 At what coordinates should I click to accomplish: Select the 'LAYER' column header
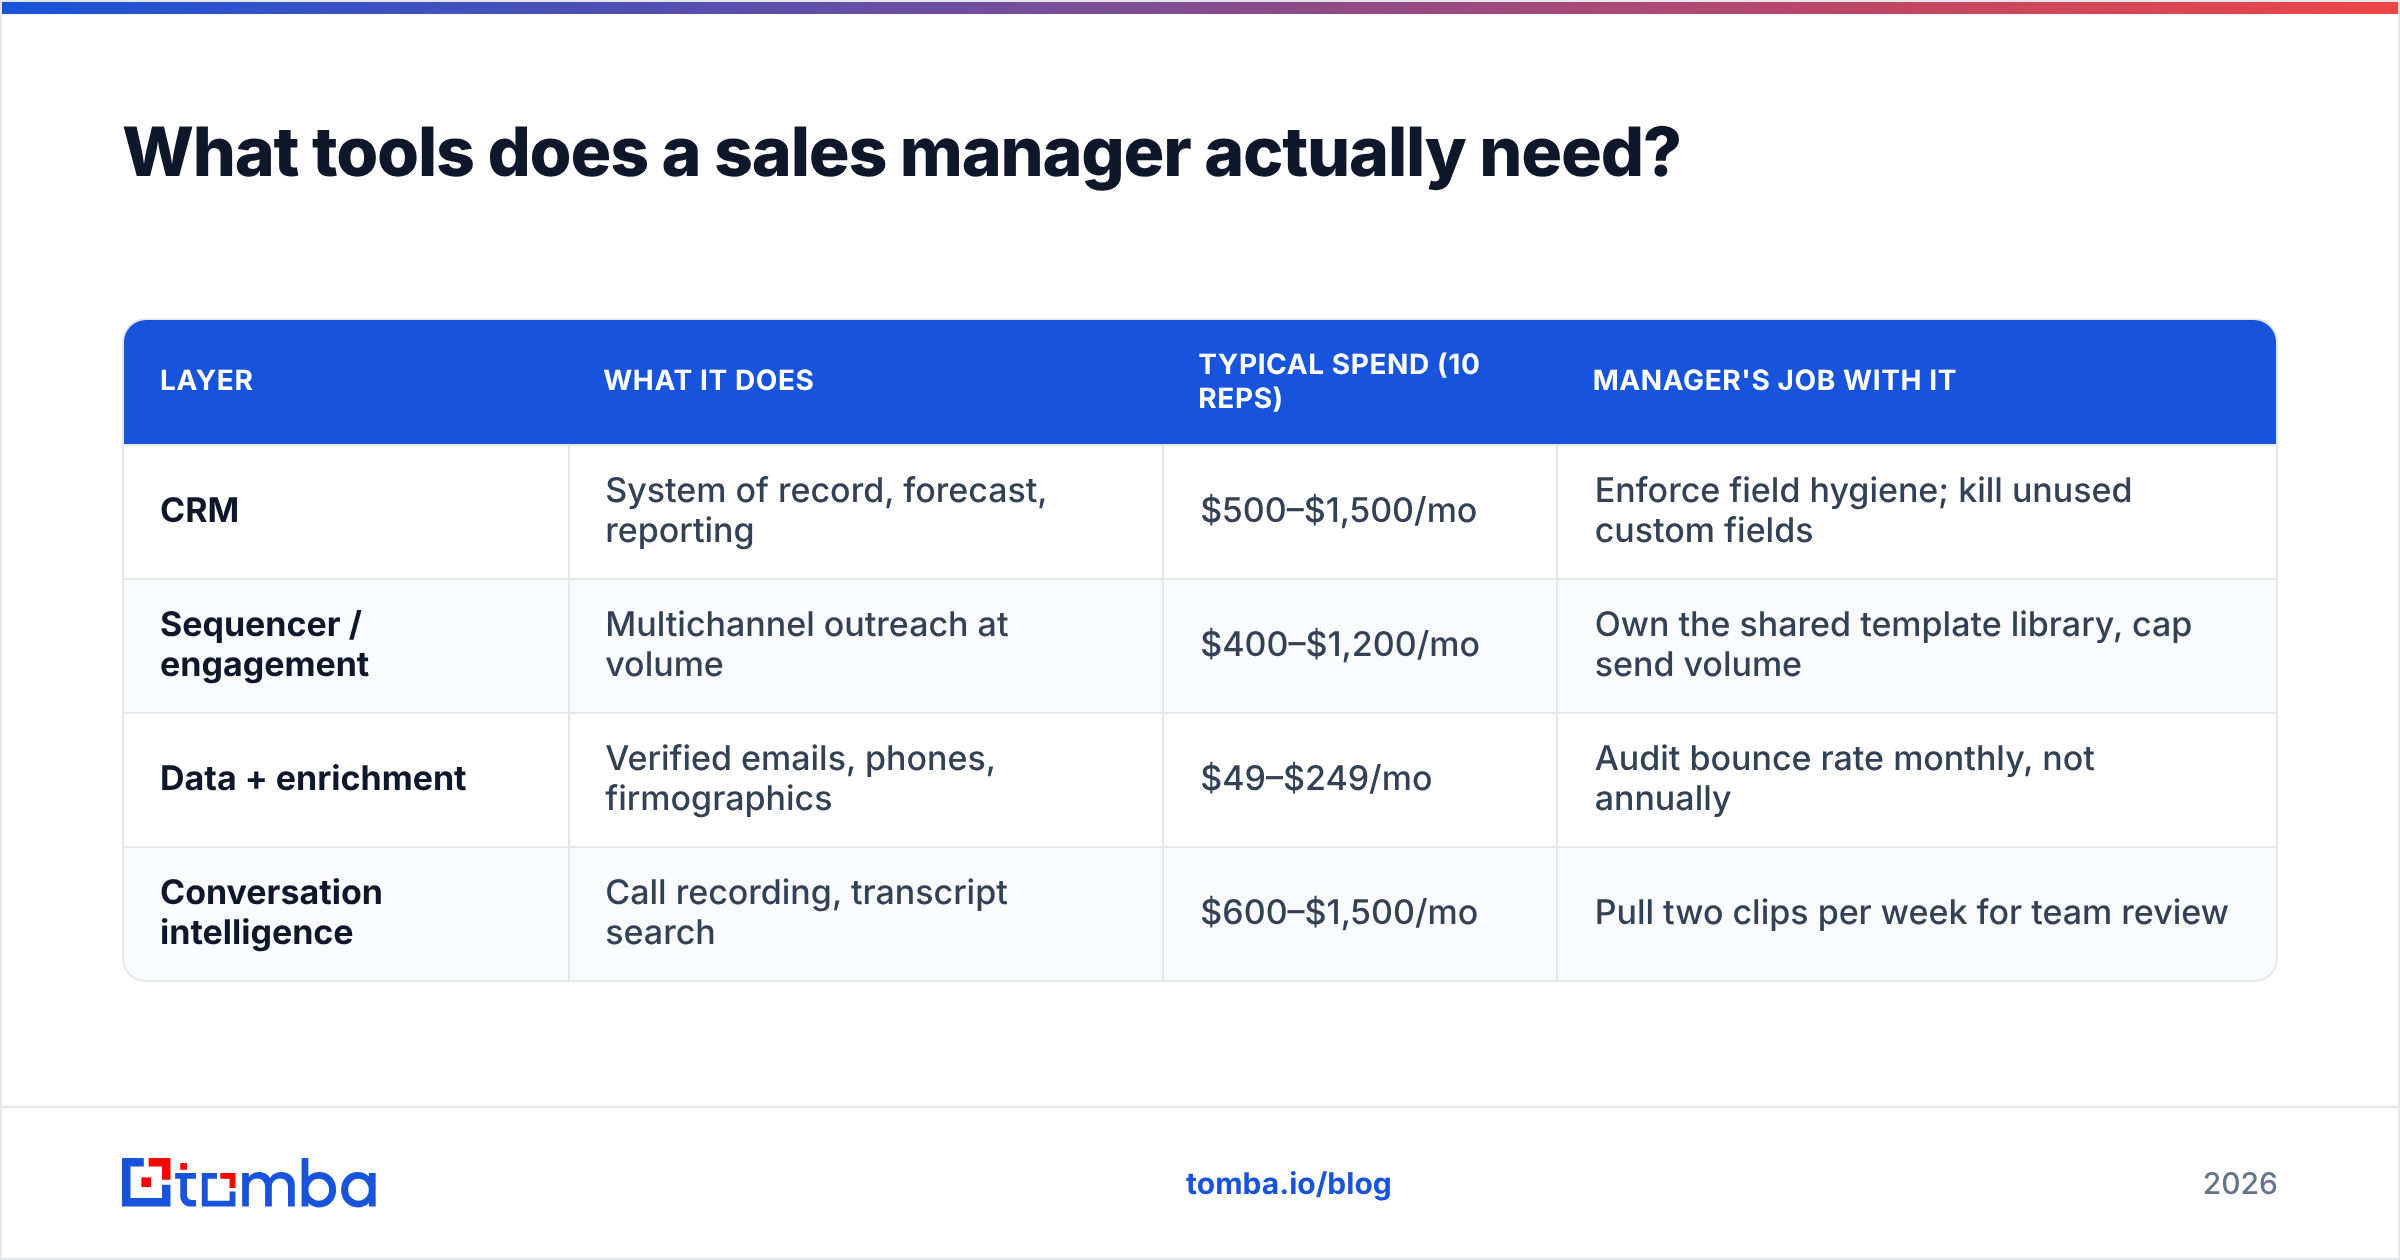tap(207, 380)
